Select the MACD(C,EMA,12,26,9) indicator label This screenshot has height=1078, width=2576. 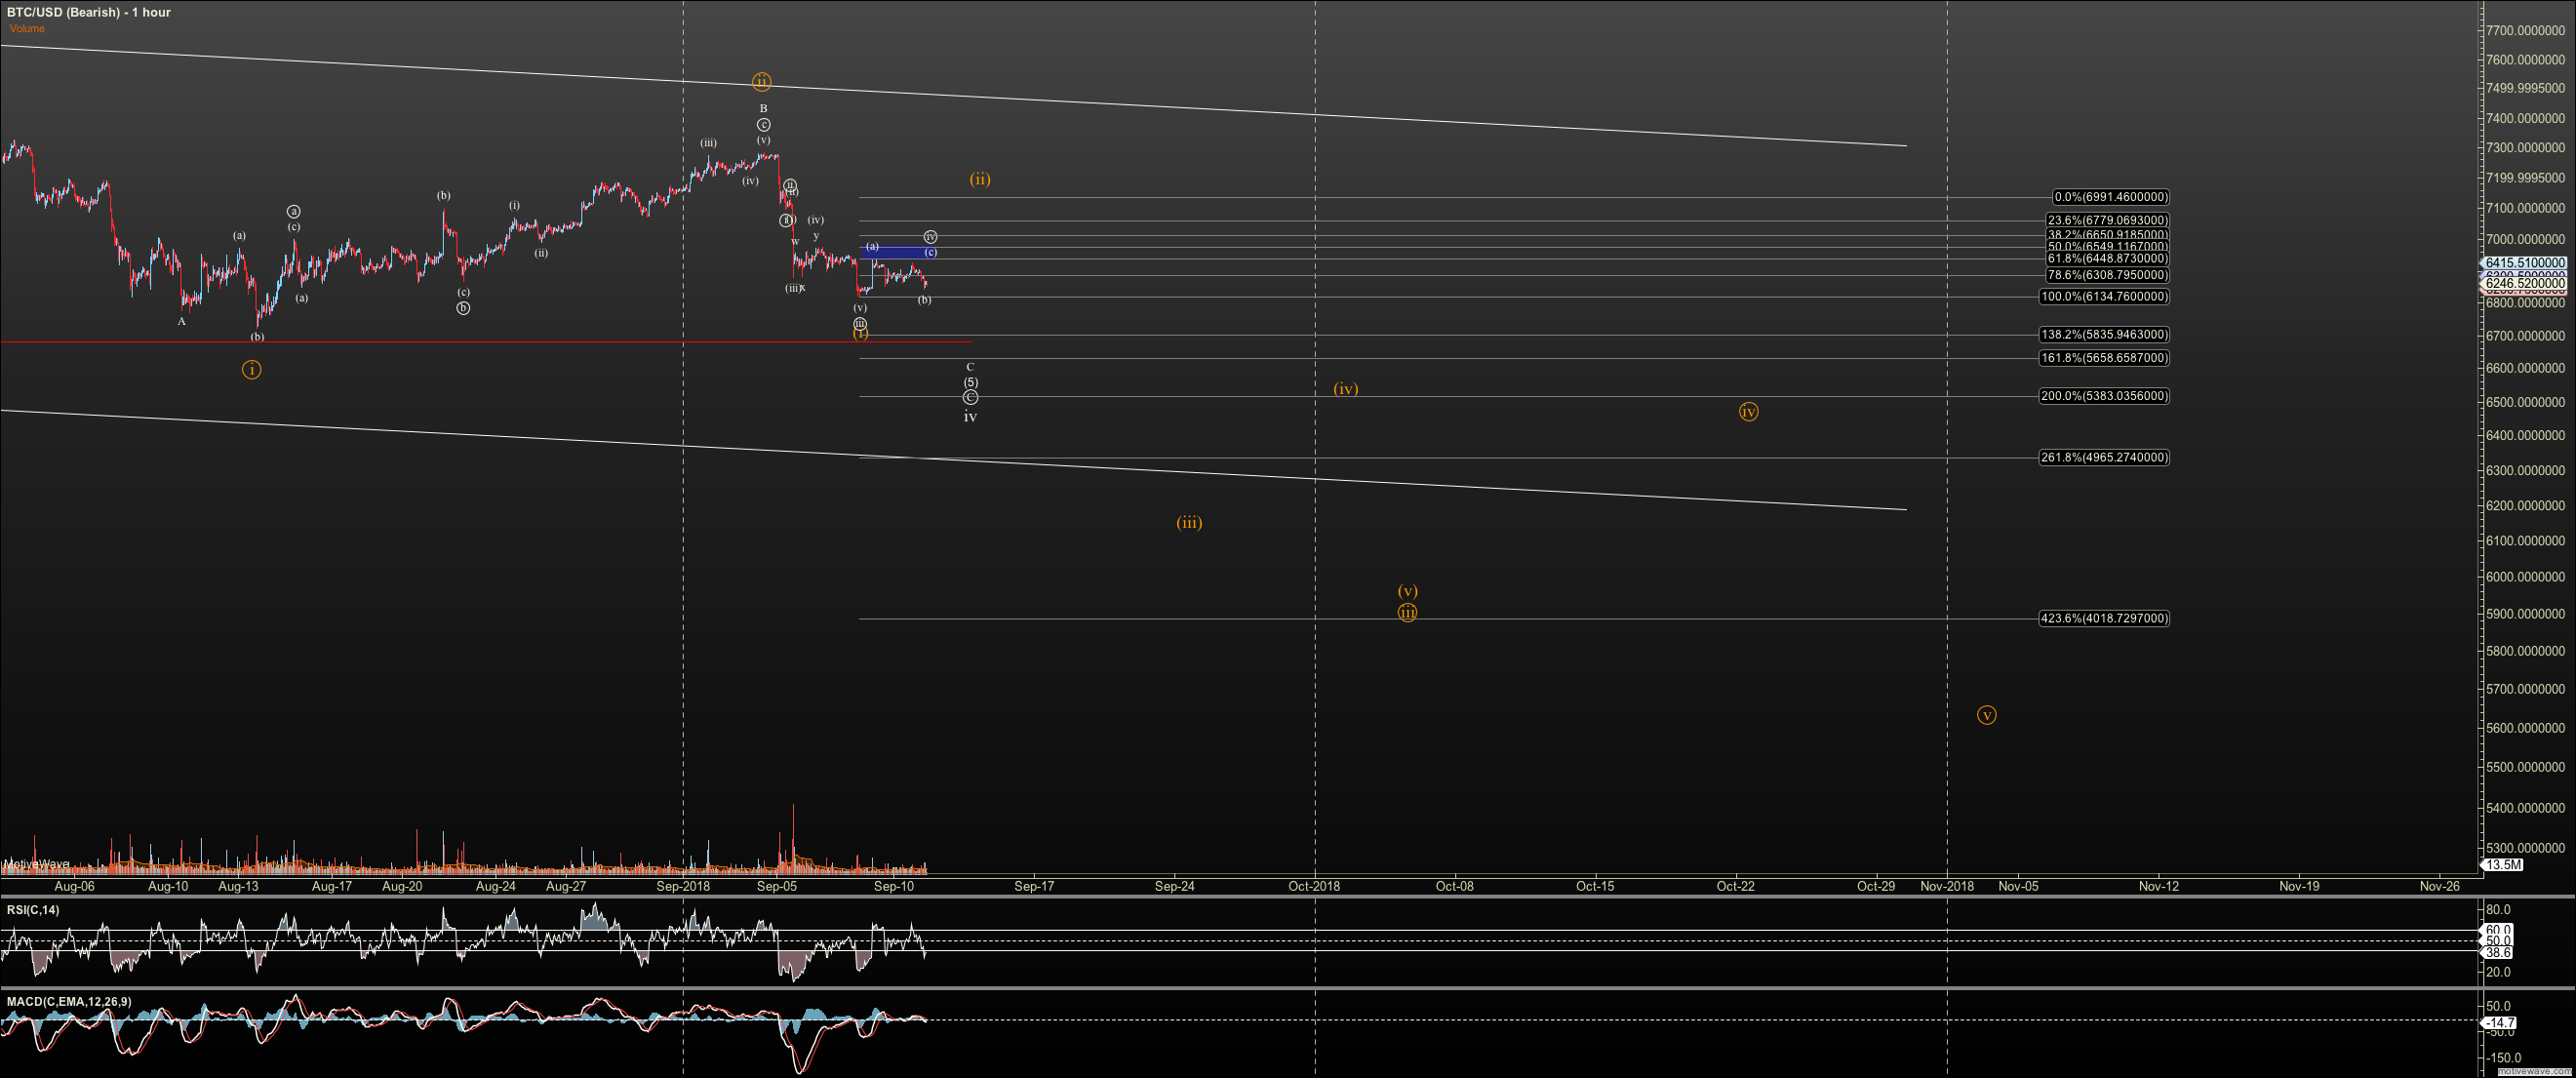[x=69, y=1001]
